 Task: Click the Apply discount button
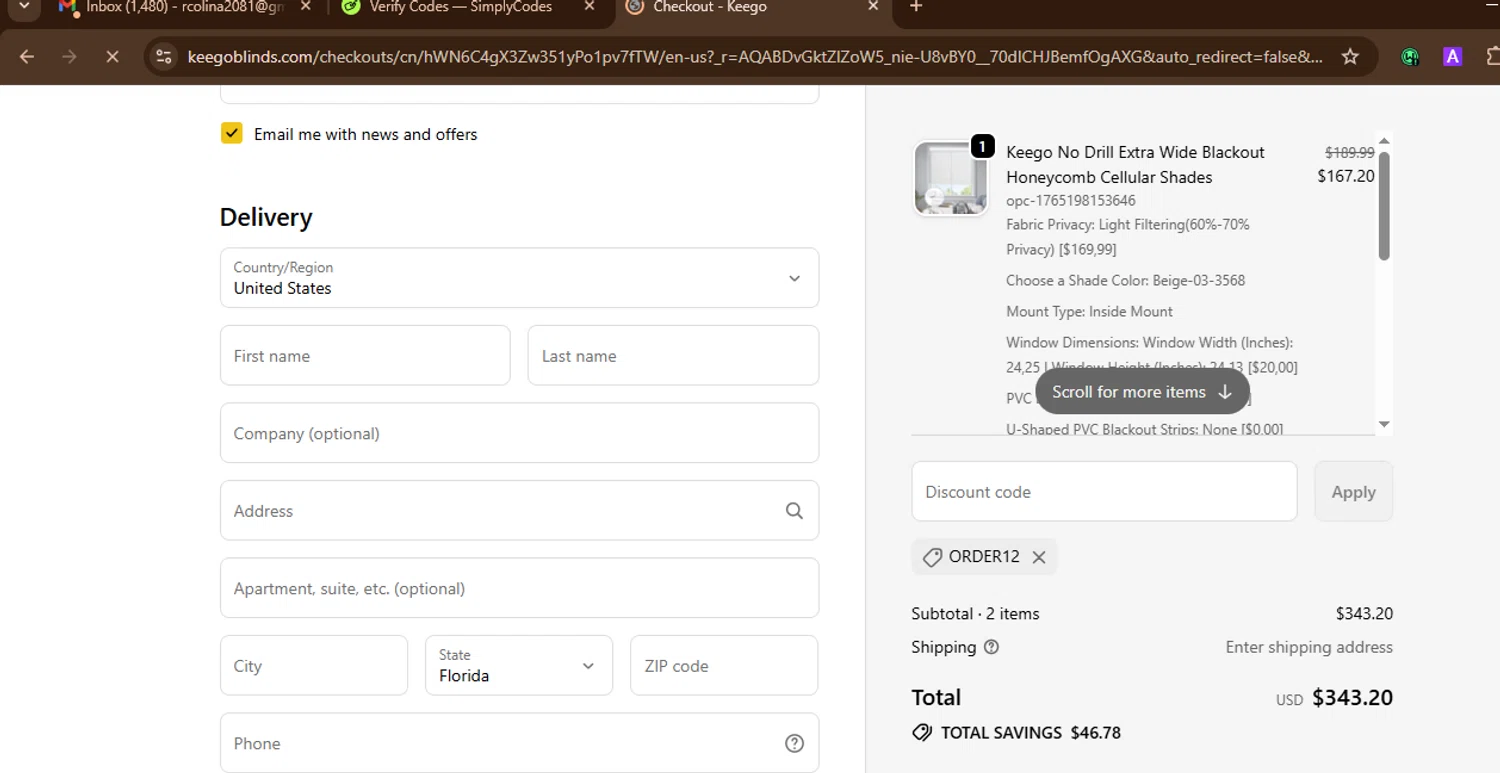1353,491
